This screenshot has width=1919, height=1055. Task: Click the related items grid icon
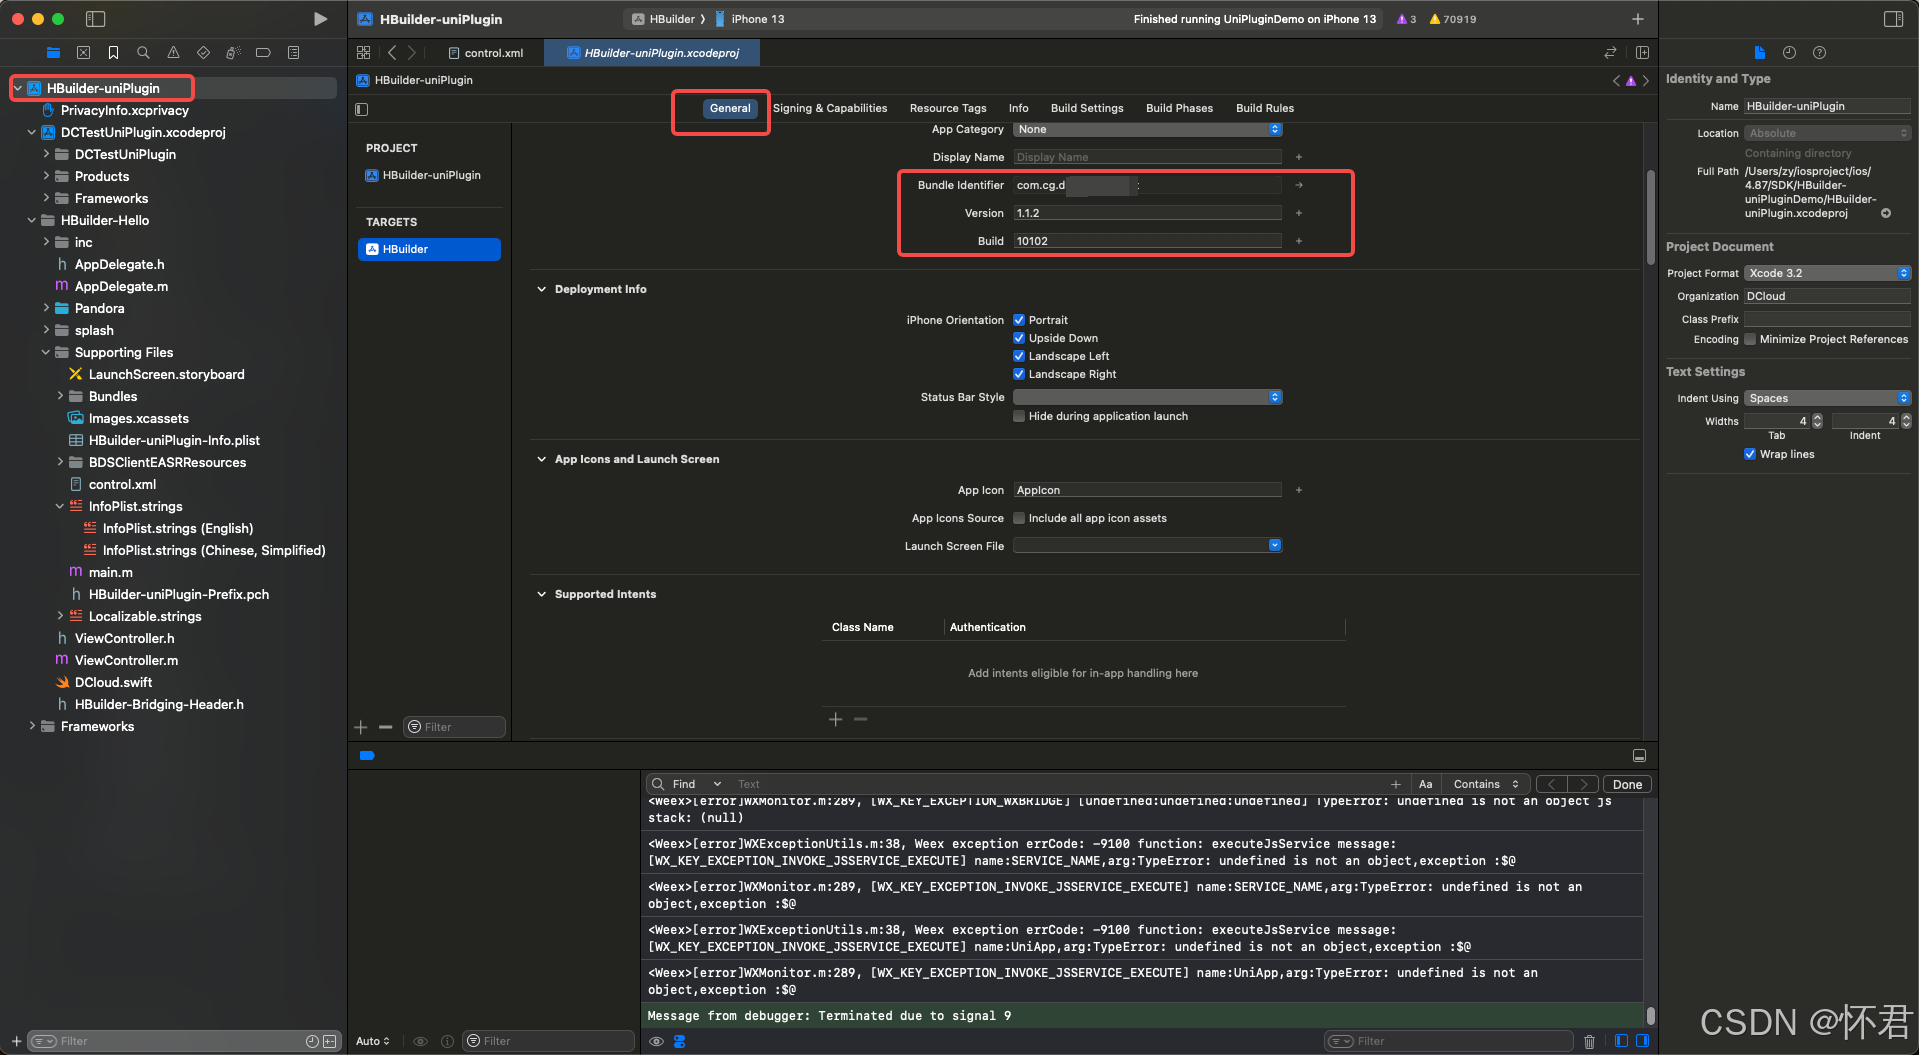364,52
